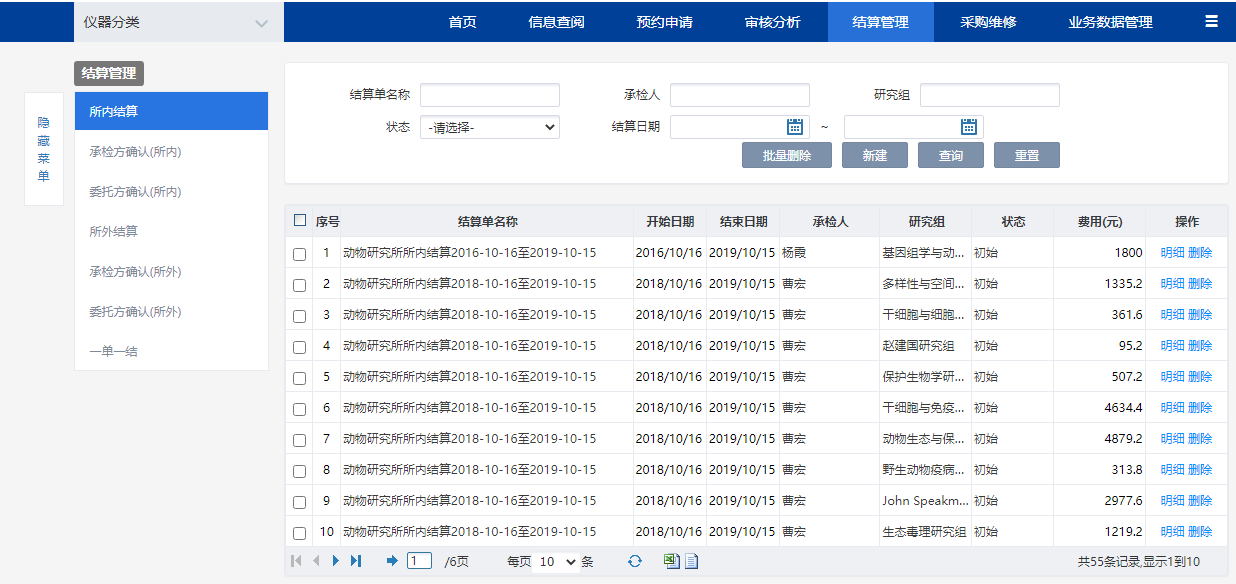Screen dimensions: 1236x584
Task: Refresh the settlement table
Action: click(x=634, y=561)
